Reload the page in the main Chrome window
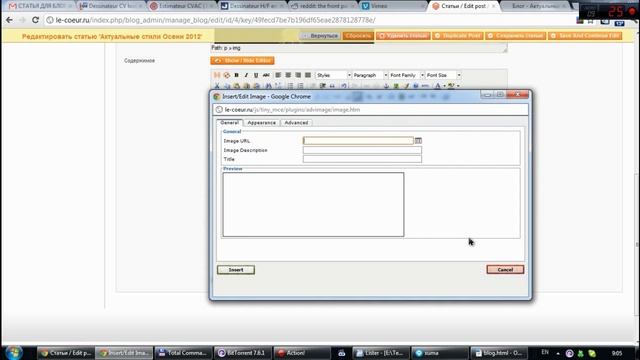The image size is (640, 360). [x=36, y=20]
